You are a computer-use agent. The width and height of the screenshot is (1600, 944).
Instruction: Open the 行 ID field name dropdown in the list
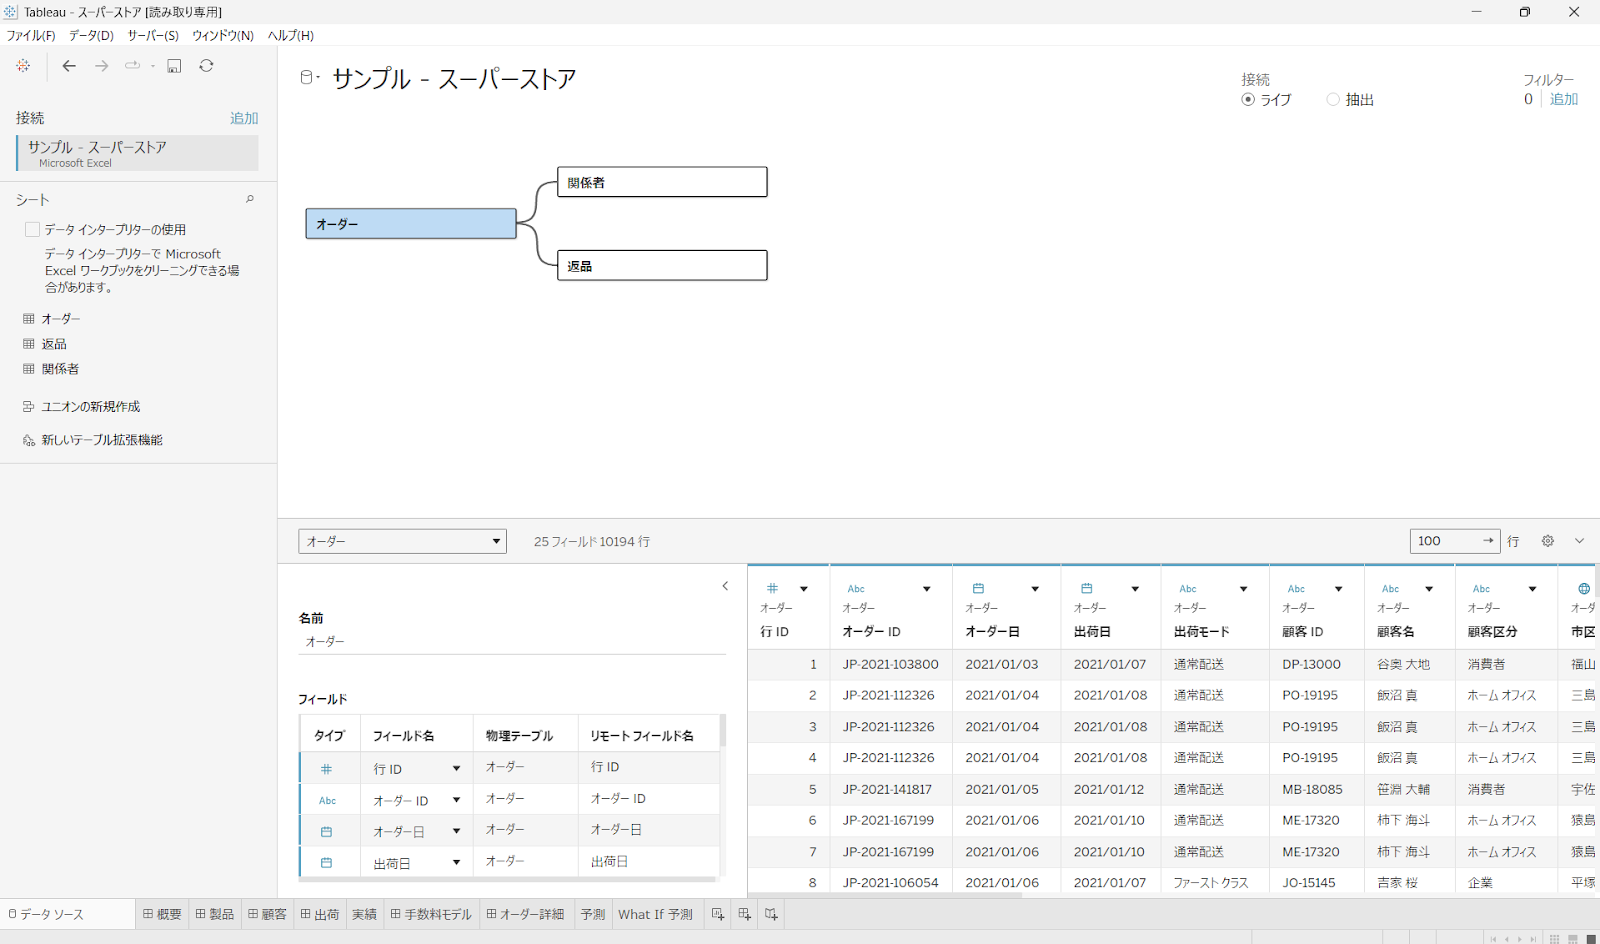tap(456, 769)
